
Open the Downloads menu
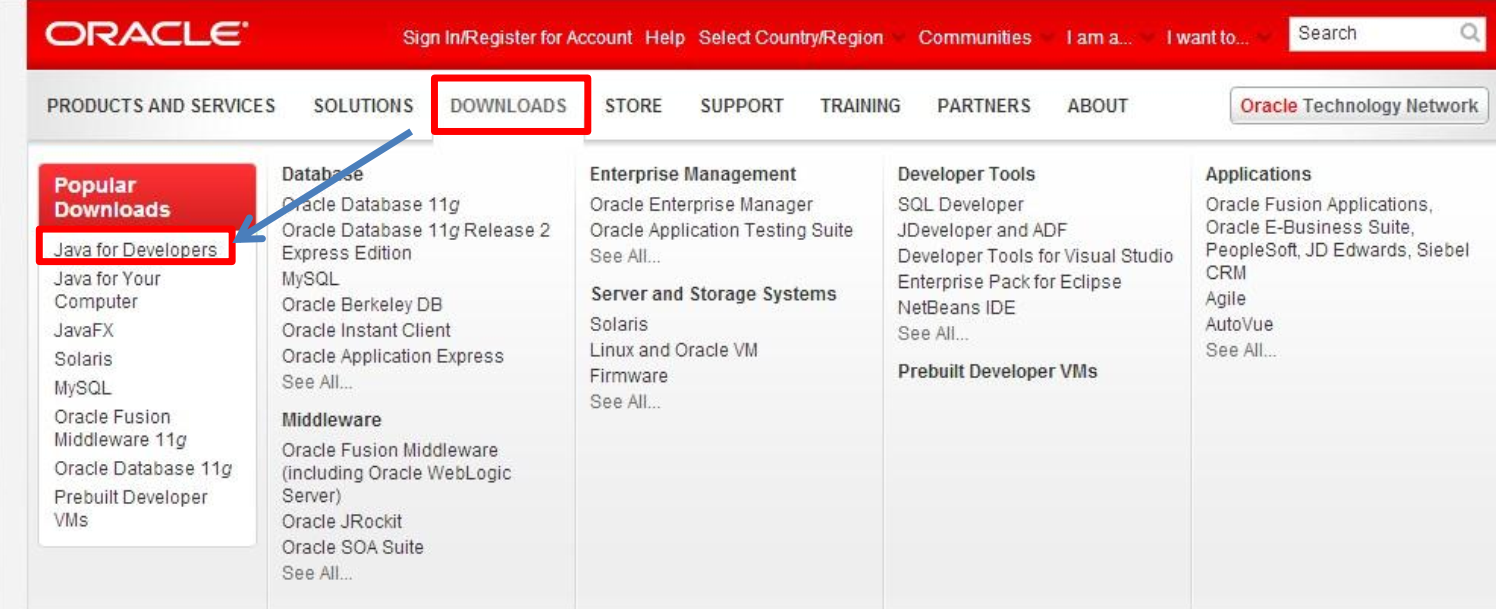(508, 106)
